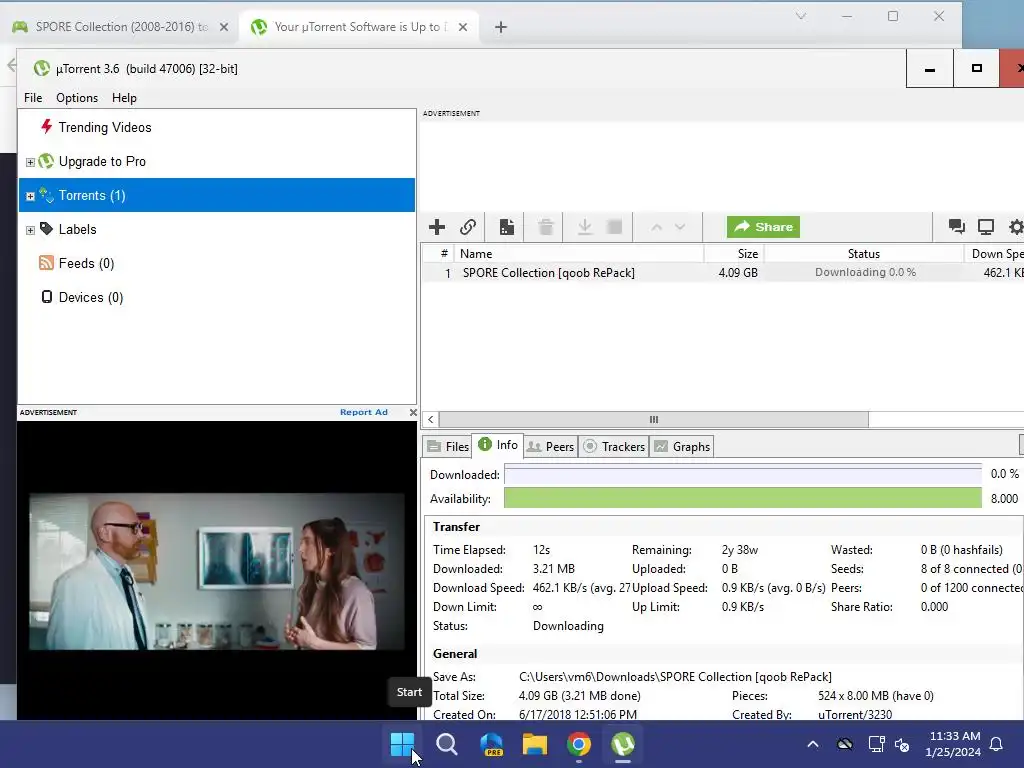The height and width of the screenshot is (768, 1024).
Task: Sort by the Name column header
Action: 578,254
